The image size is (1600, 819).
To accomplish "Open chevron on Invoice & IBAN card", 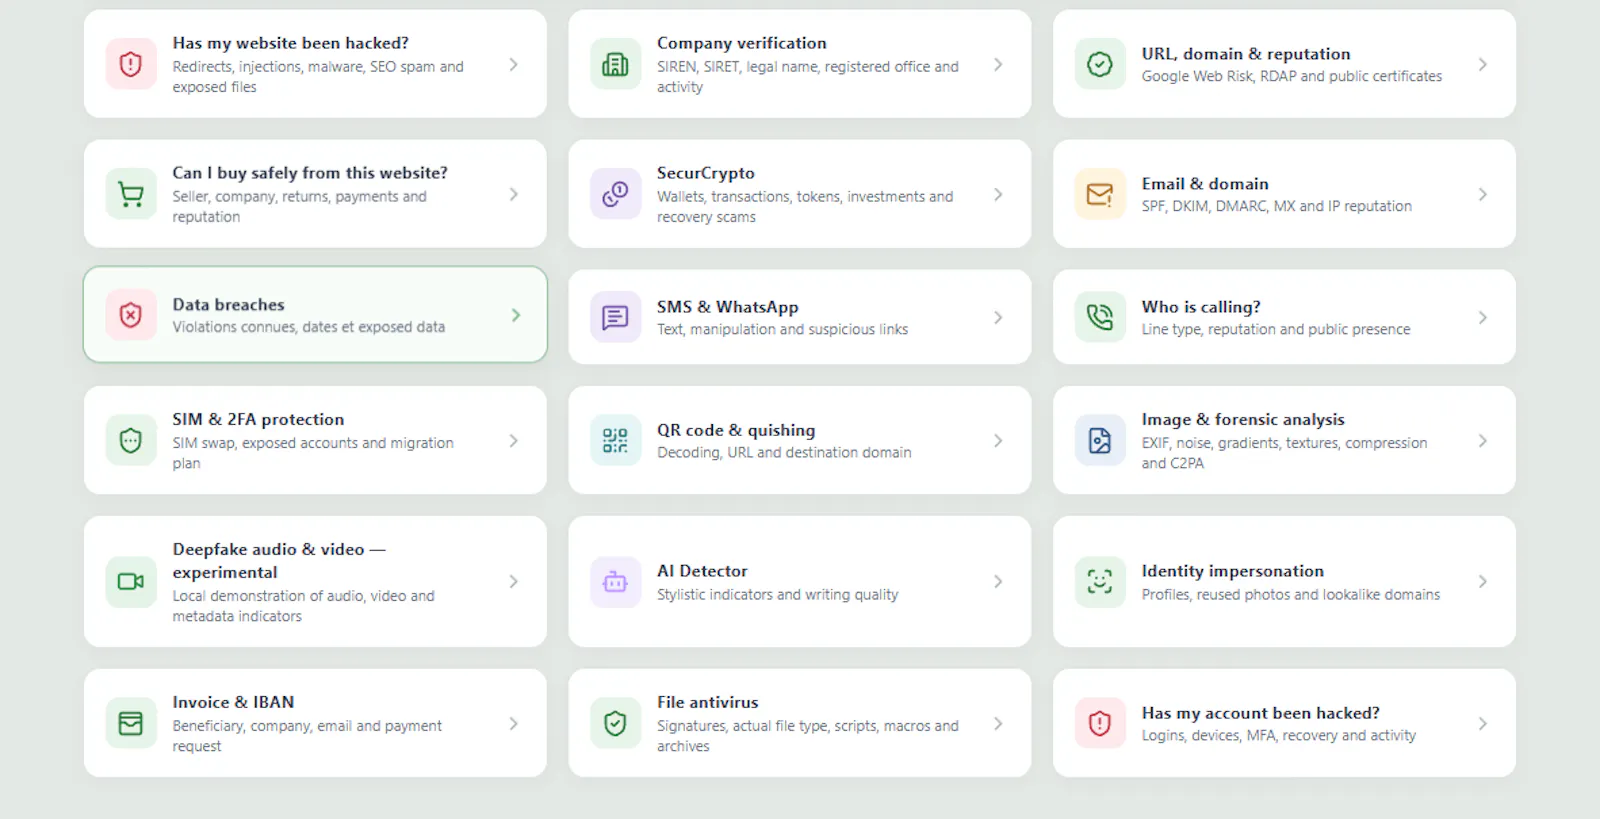I will tap(514, 723).
